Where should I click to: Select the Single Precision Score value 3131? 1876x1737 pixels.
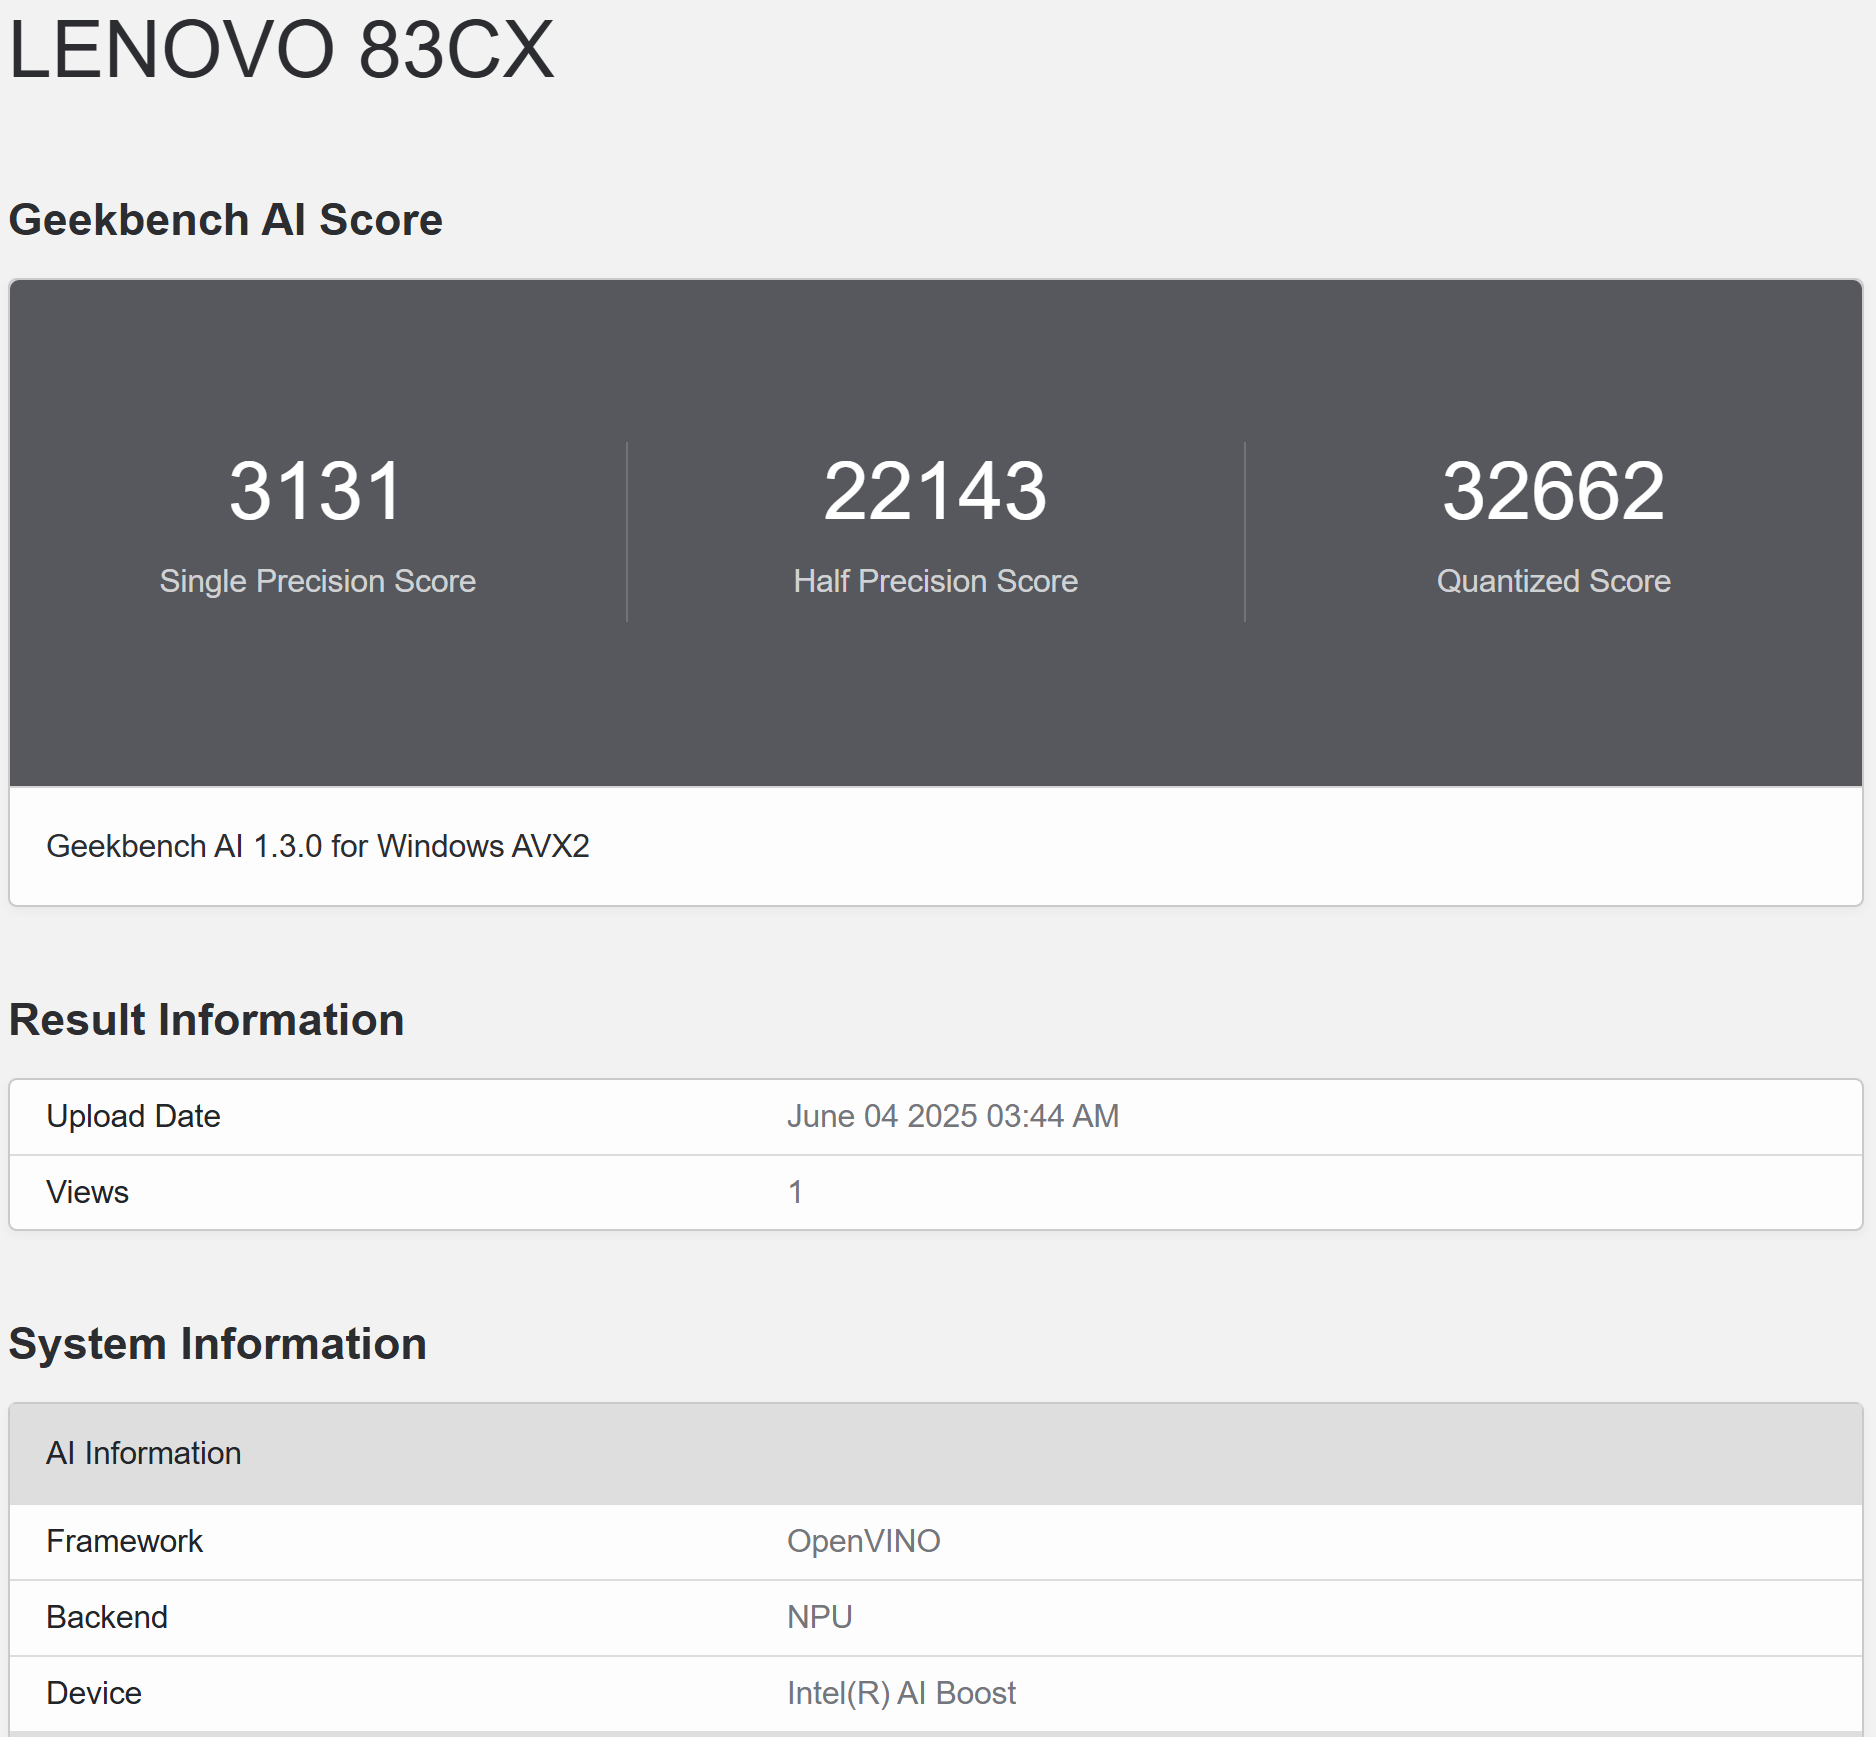[317, 491]
